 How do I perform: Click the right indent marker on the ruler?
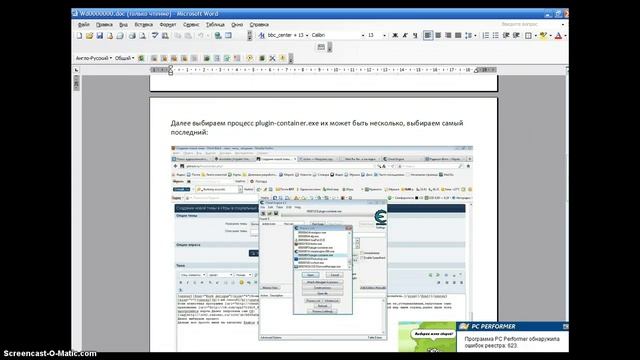[x=476, y=71]
